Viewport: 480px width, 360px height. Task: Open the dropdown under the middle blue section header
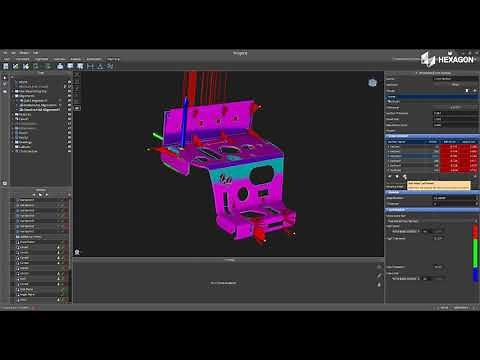(x=455, y=198)
